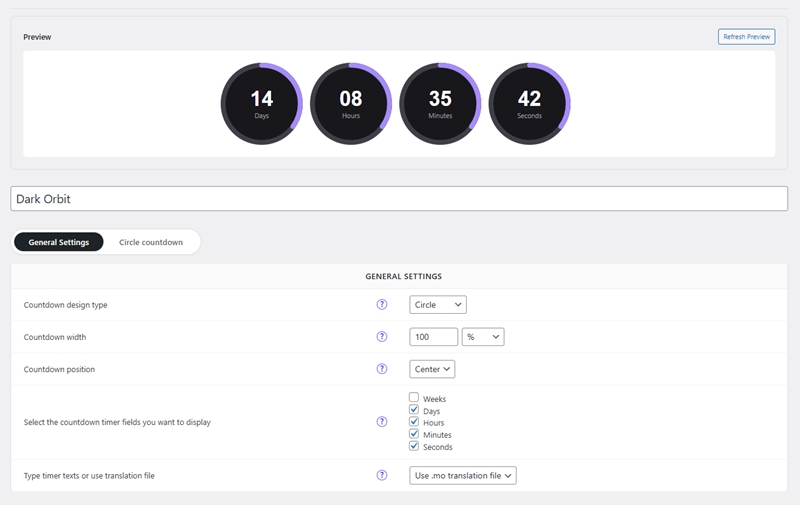Open the Circle design type dropdown
This screenshot has height=505, width=800.
click(x=438, y=305)
